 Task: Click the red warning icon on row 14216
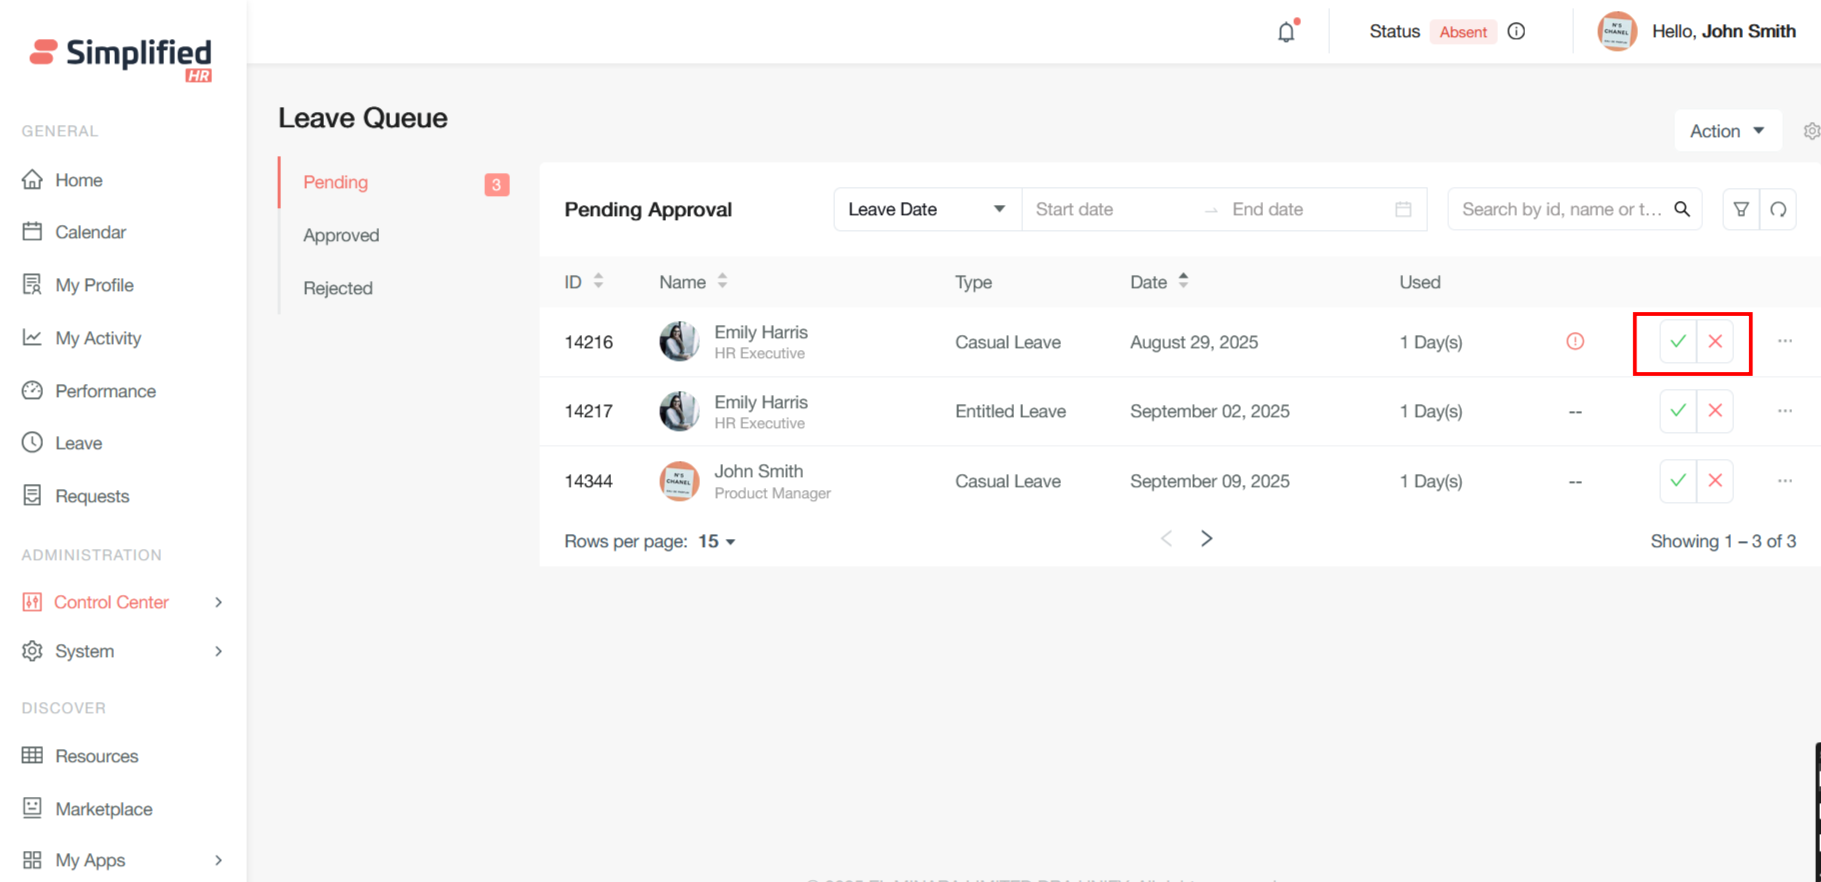(1575, 342)
